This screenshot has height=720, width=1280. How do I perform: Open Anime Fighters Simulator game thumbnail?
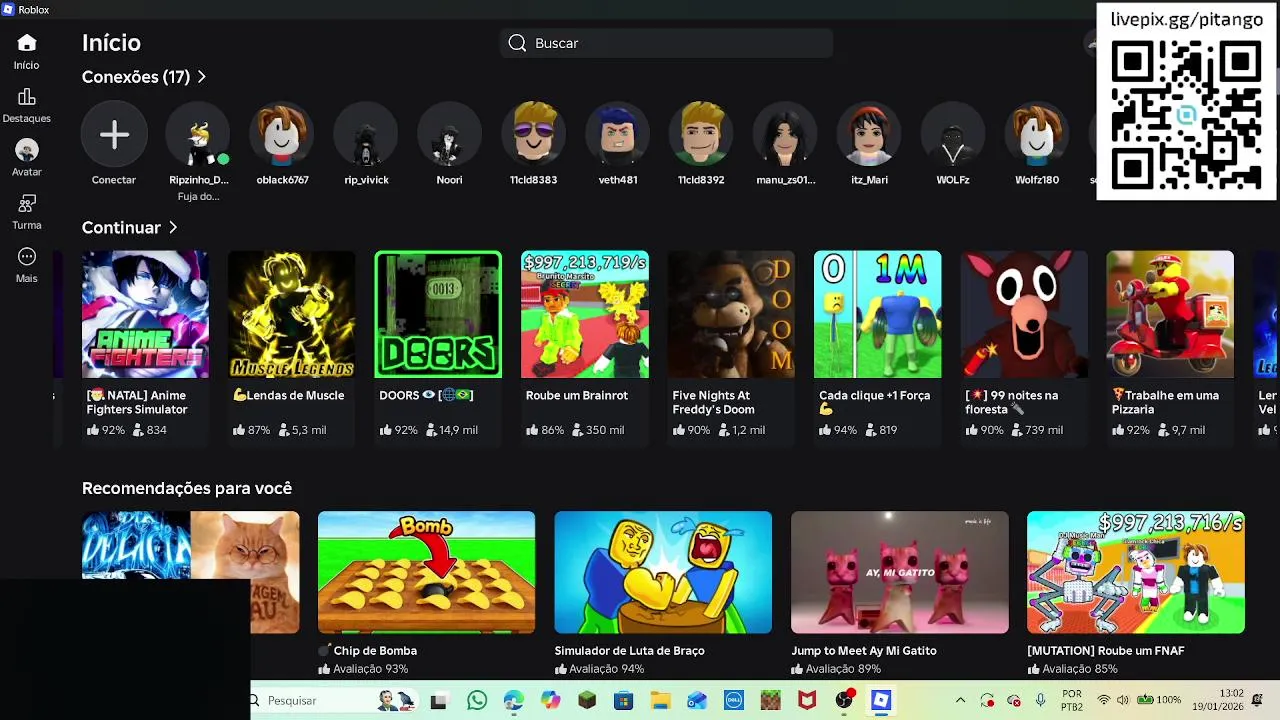pos(145,314)
